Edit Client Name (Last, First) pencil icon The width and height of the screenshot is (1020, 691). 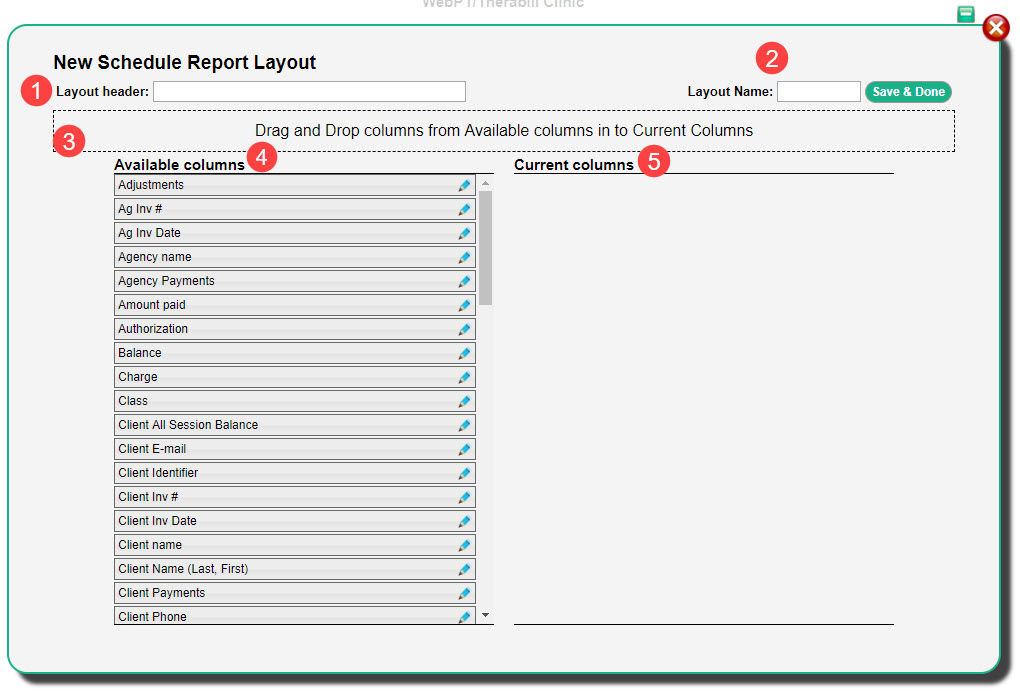tap(464, 571)
